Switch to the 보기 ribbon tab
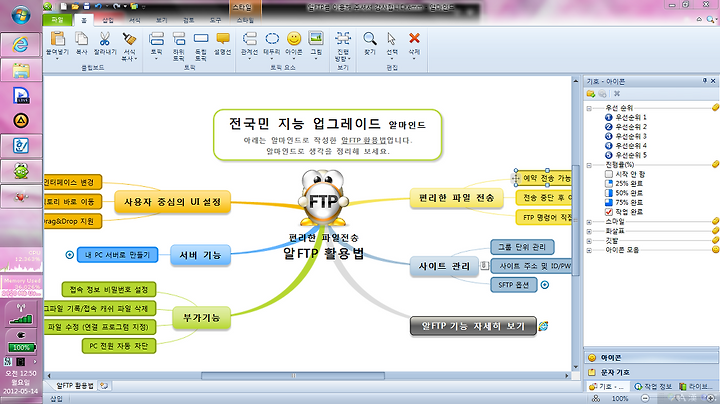The image size is (720, 404). pyautogui.click(x=162, y=20)
